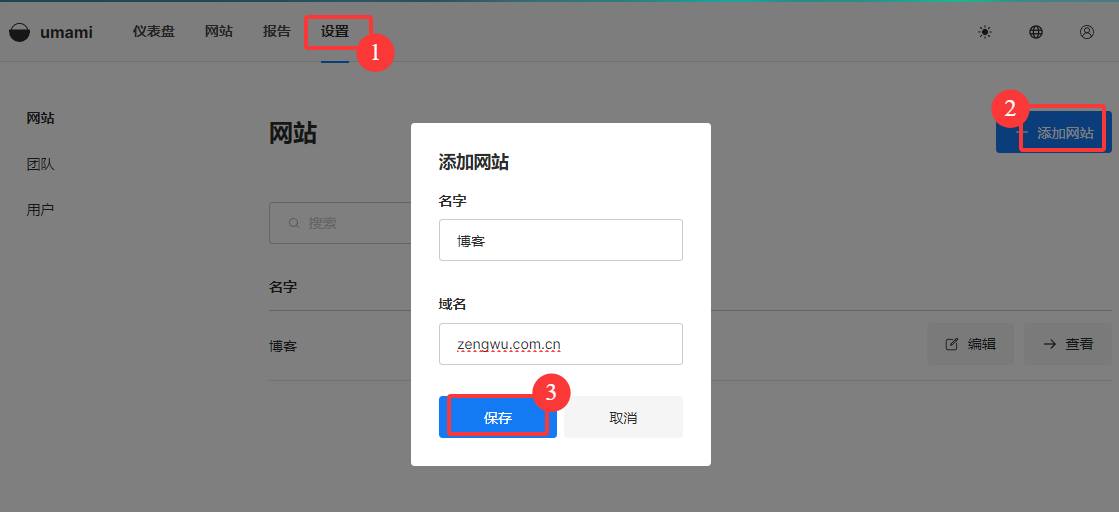Click the magnifier icon in search box

(294, 223)
